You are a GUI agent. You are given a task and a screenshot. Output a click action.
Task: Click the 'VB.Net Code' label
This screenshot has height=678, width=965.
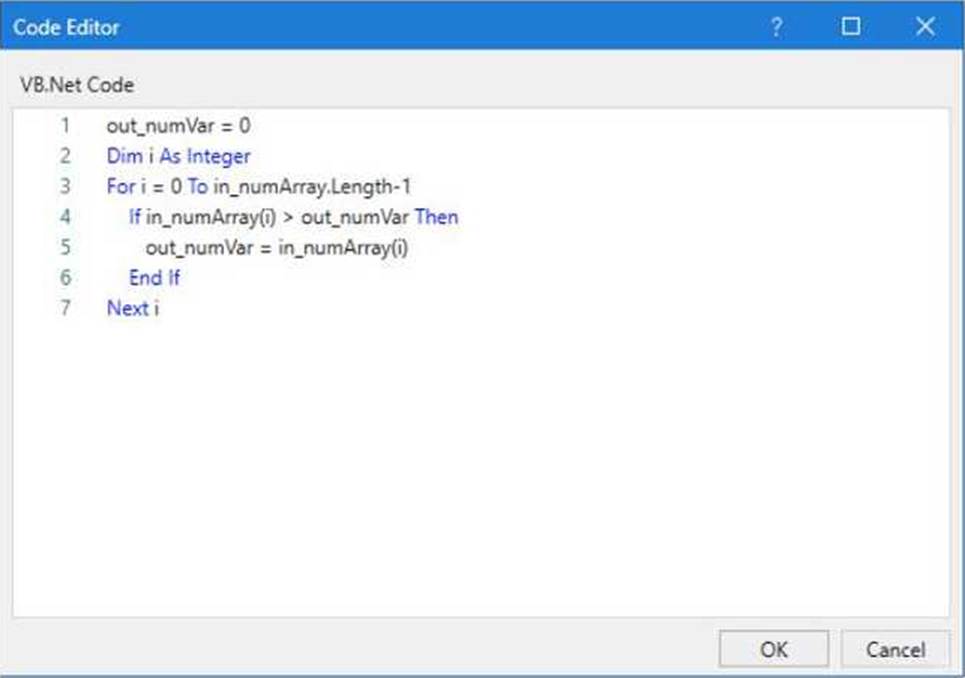tap(77, 86)
